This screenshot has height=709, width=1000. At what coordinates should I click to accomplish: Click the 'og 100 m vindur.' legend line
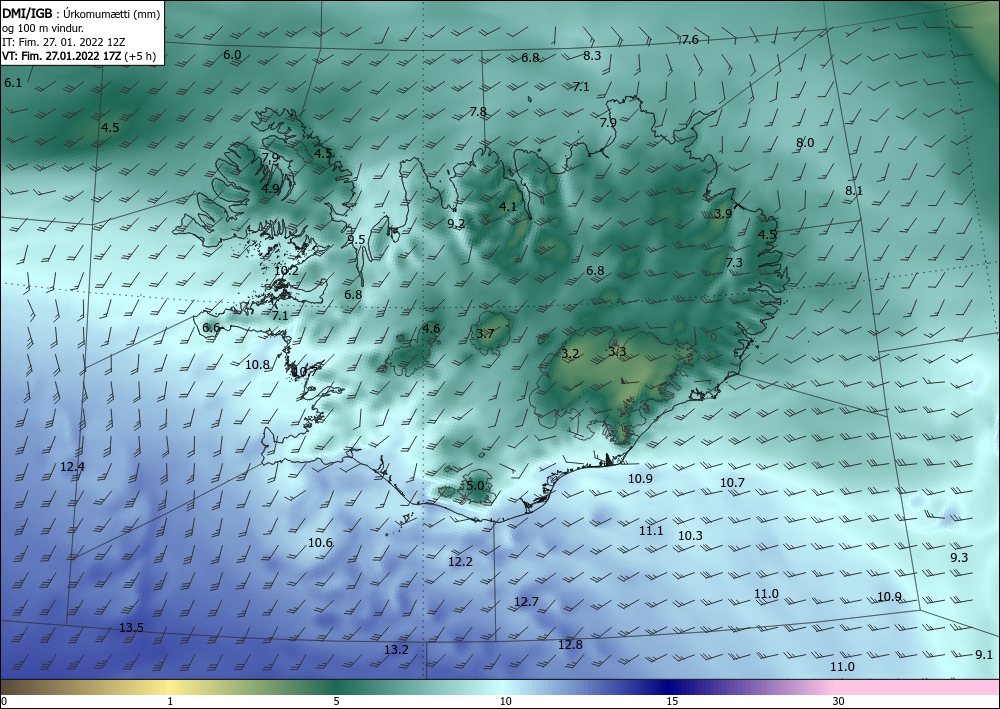(43, 28)
